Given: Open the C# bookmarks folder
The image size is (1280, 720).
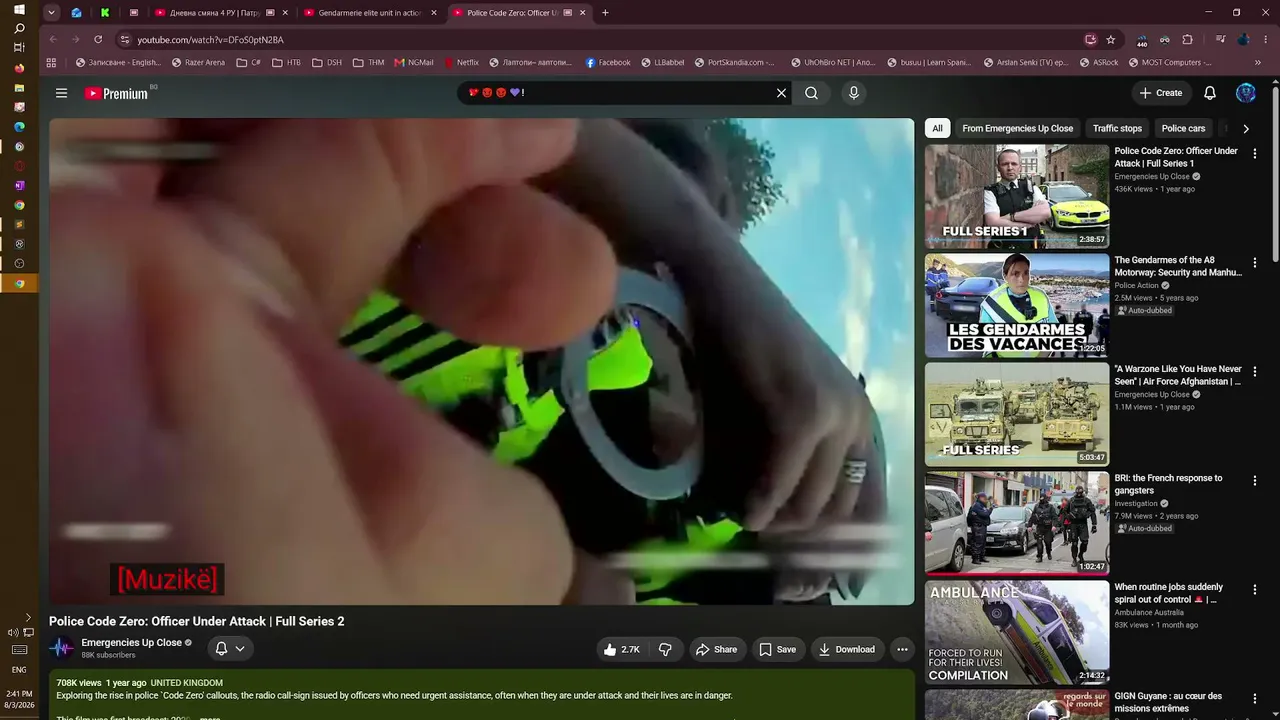Looking at the screenshot, I should click(x=248, y=62).
